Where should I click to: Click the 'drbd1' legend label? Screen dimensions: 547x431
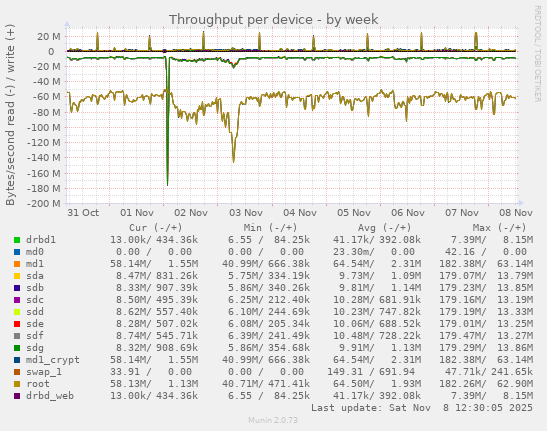(x=41, y=240)
